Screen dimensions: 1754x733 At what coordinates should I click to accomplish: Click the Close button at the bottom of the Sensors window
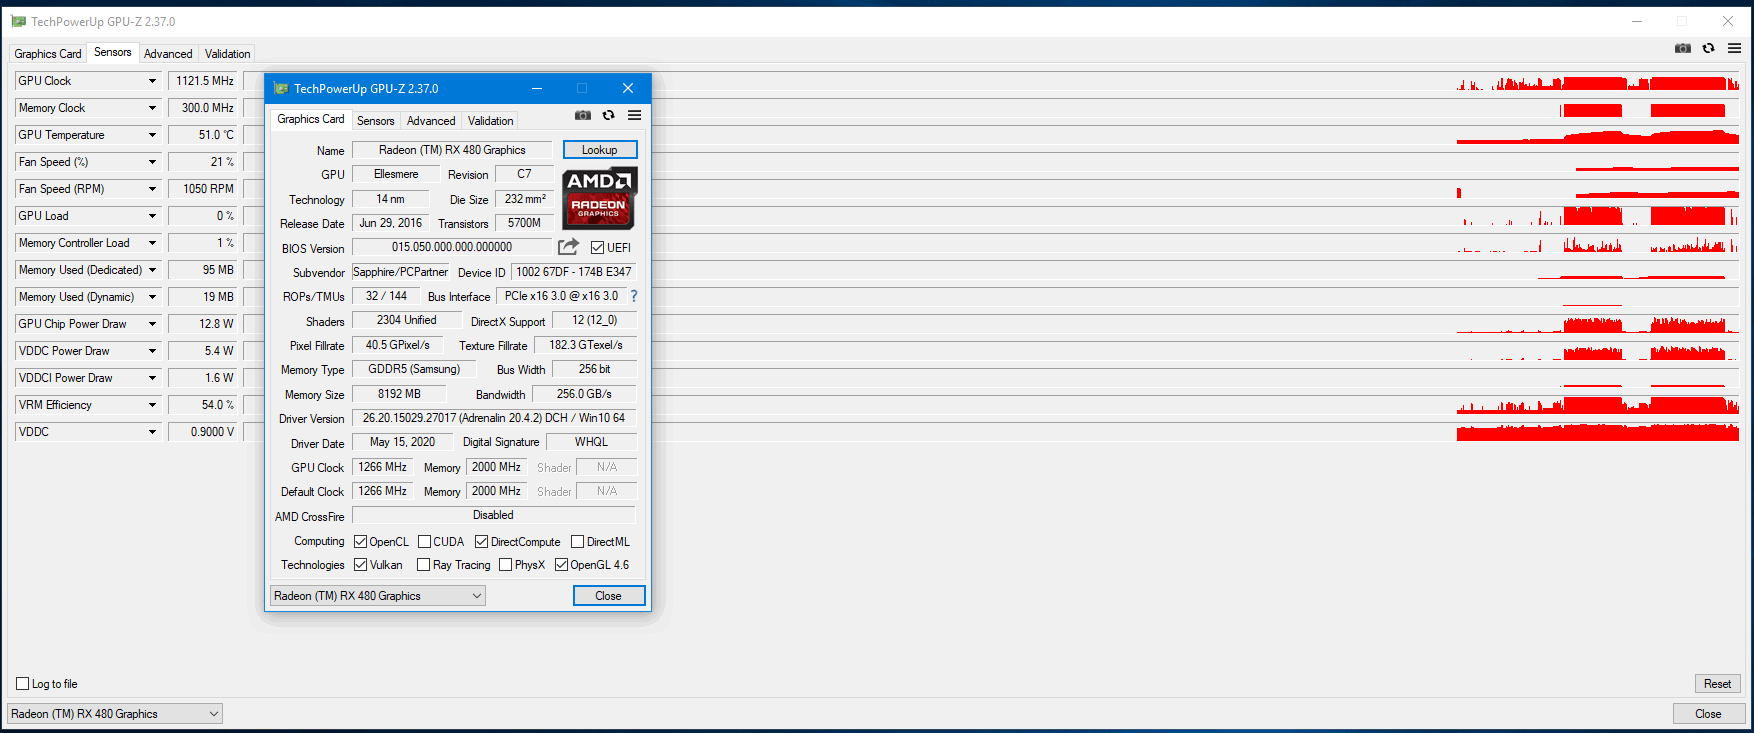click(1708, 714)
